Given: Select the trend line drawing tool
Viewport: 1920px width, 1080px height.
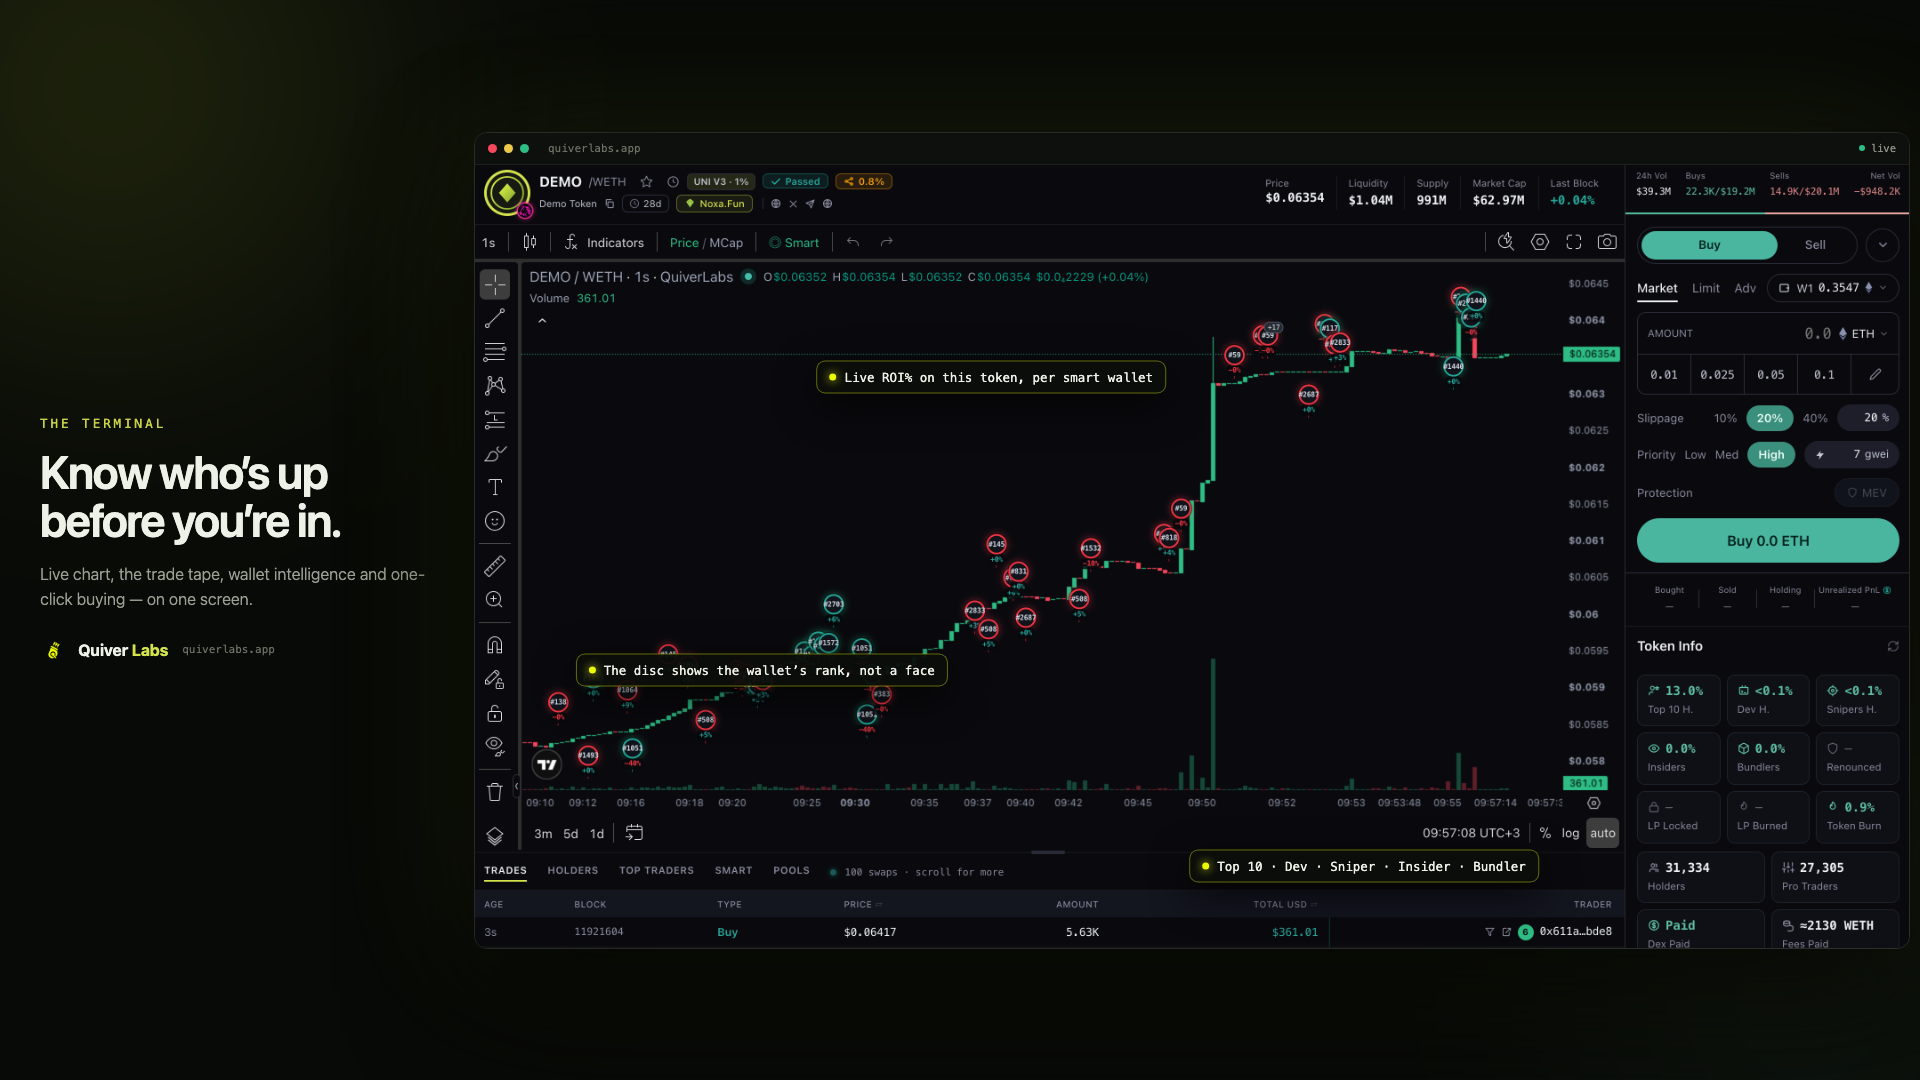Looking at the screenshot, I should [x=495, y=319].
